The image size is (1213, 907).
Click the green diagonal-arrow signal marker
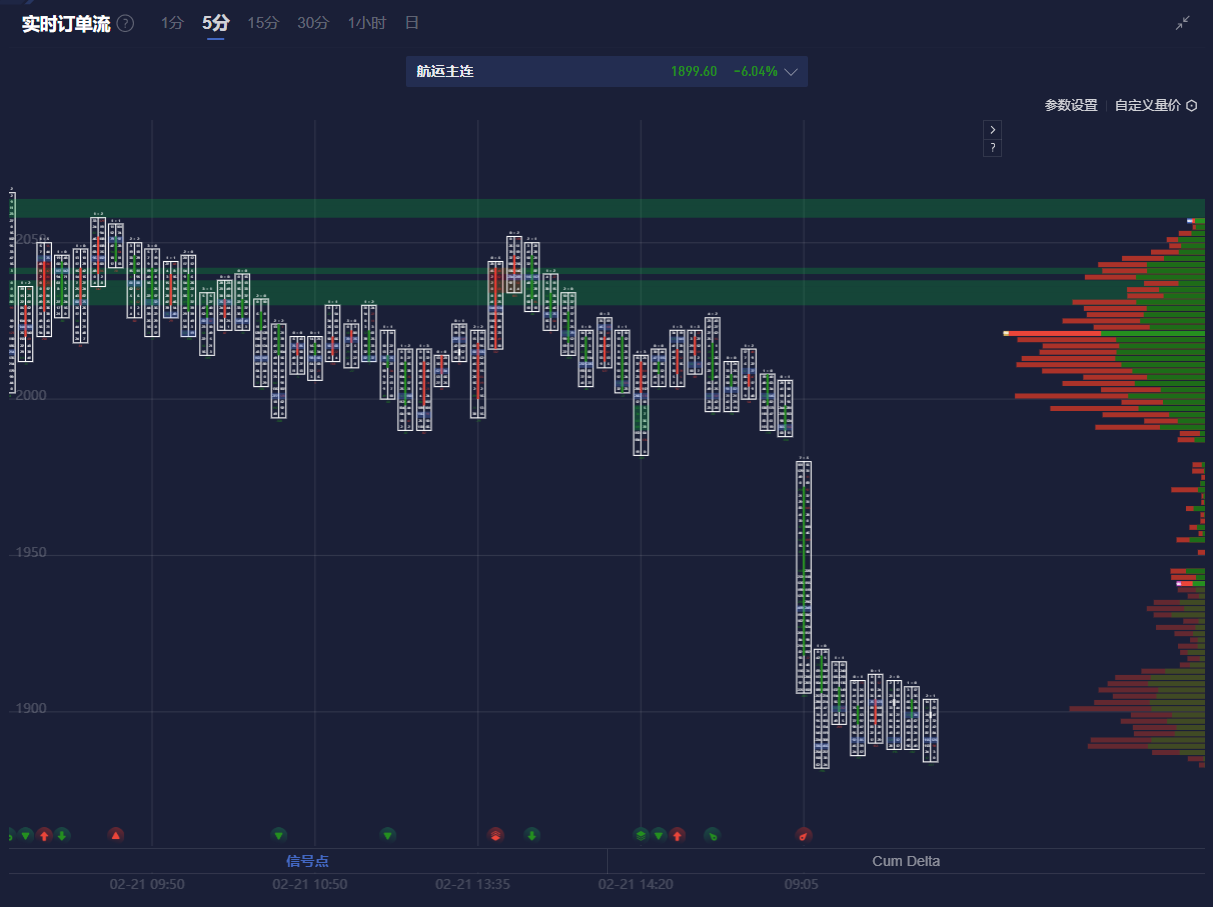click(x=712, y=834)
